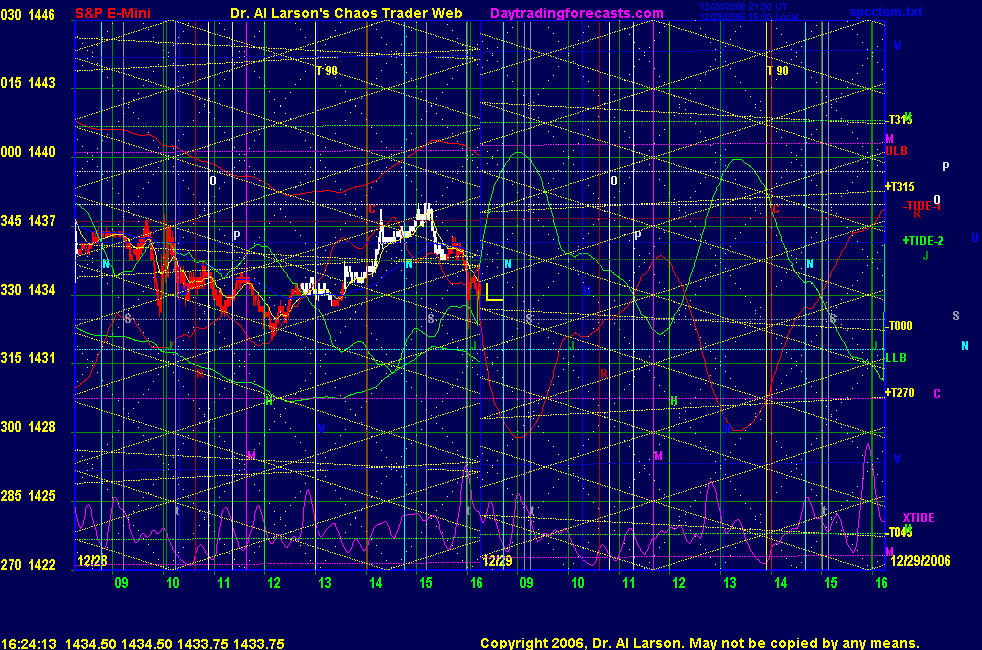Click the '300 1428' price axis label
The height and width of the screenshot is (650, 982).
click(x=28, y=426)
